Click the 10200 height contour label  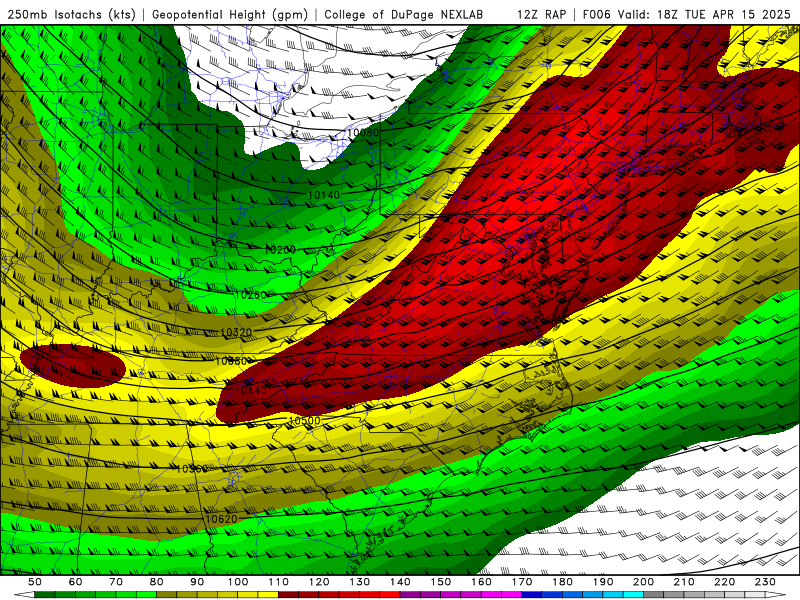click(280, 250)
